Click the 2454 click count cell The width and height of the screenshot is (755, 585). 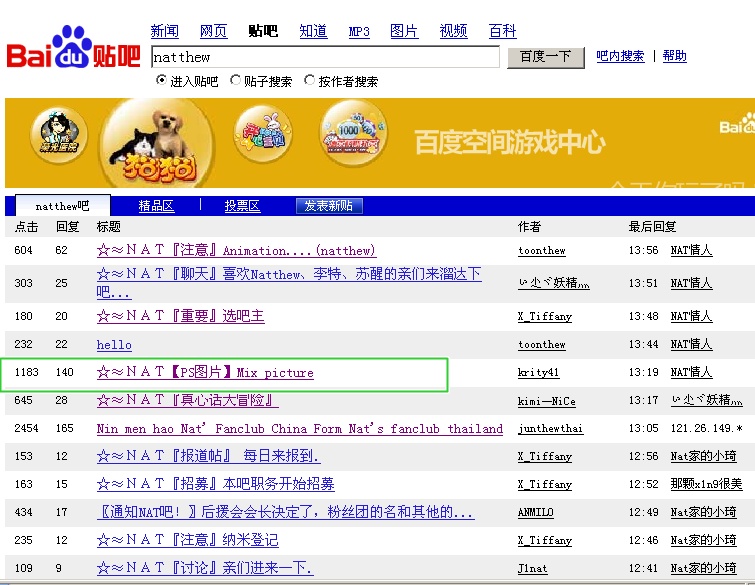(24, 429)
